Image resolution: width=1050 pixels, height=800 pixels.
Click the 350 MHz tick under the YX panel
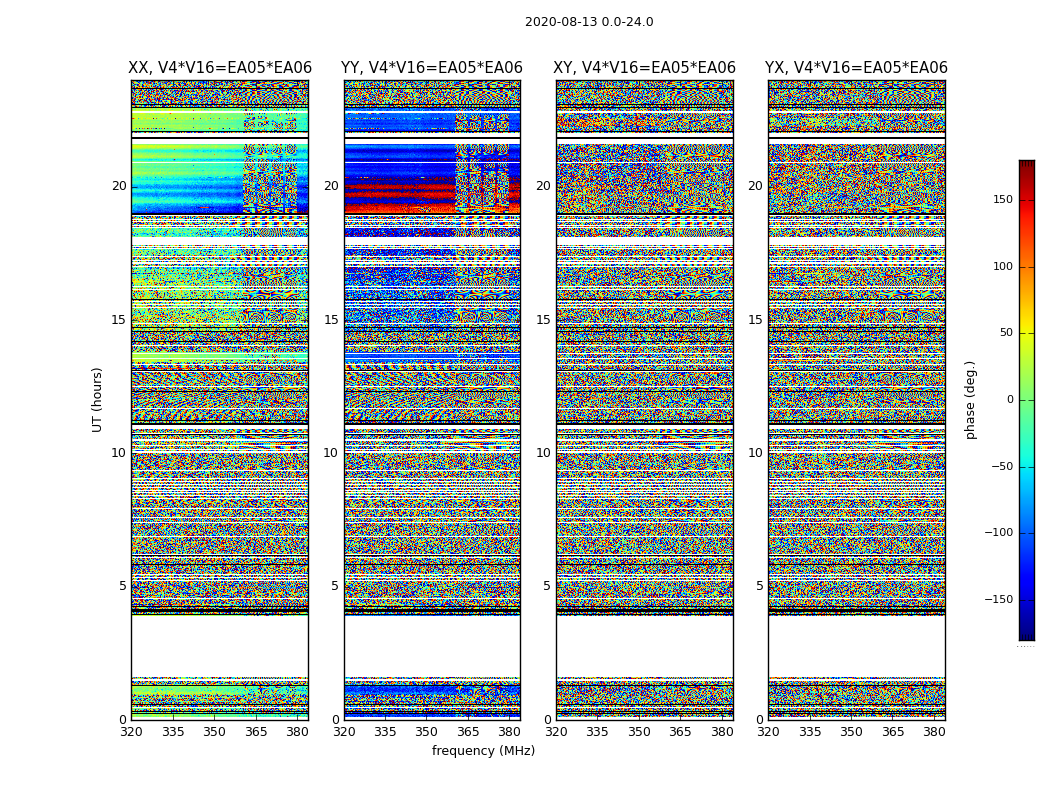[x=851, y=732]
